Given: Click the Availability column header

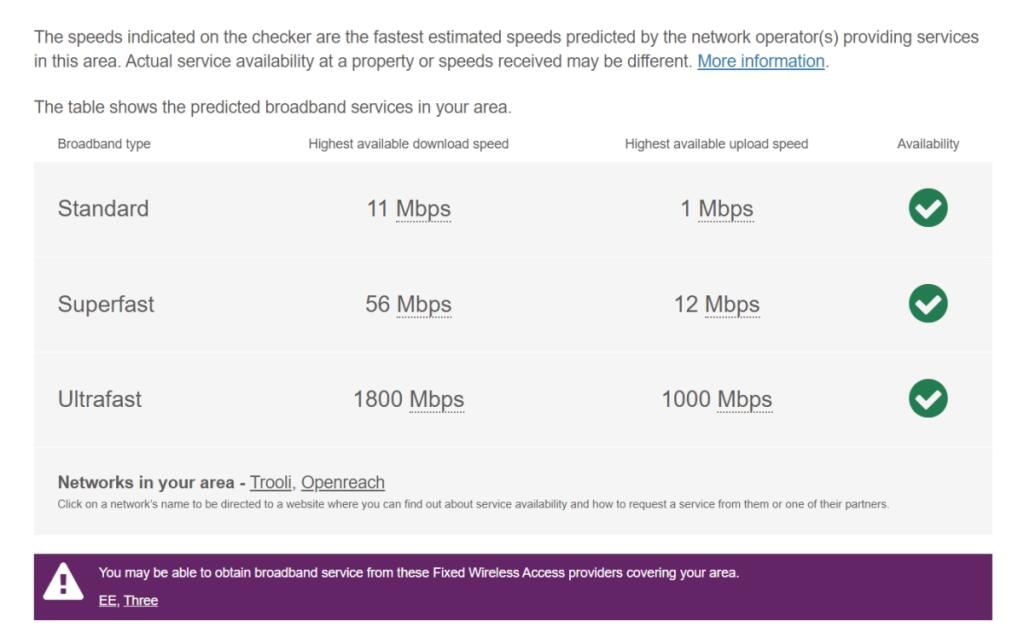Looking at the screenshot, I should [928, 144].
